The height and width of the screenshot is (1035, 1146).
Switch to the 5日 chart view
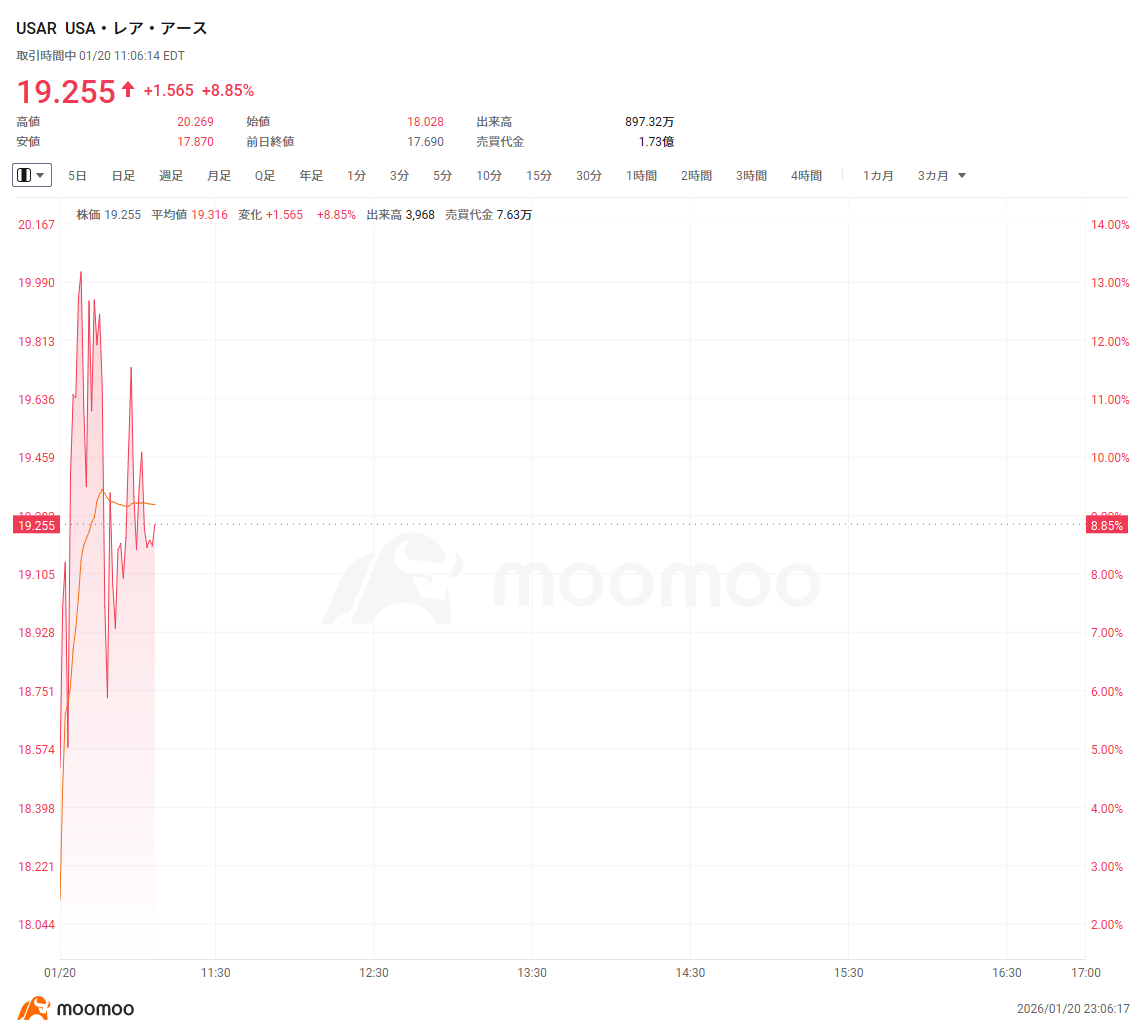[77, 176]
